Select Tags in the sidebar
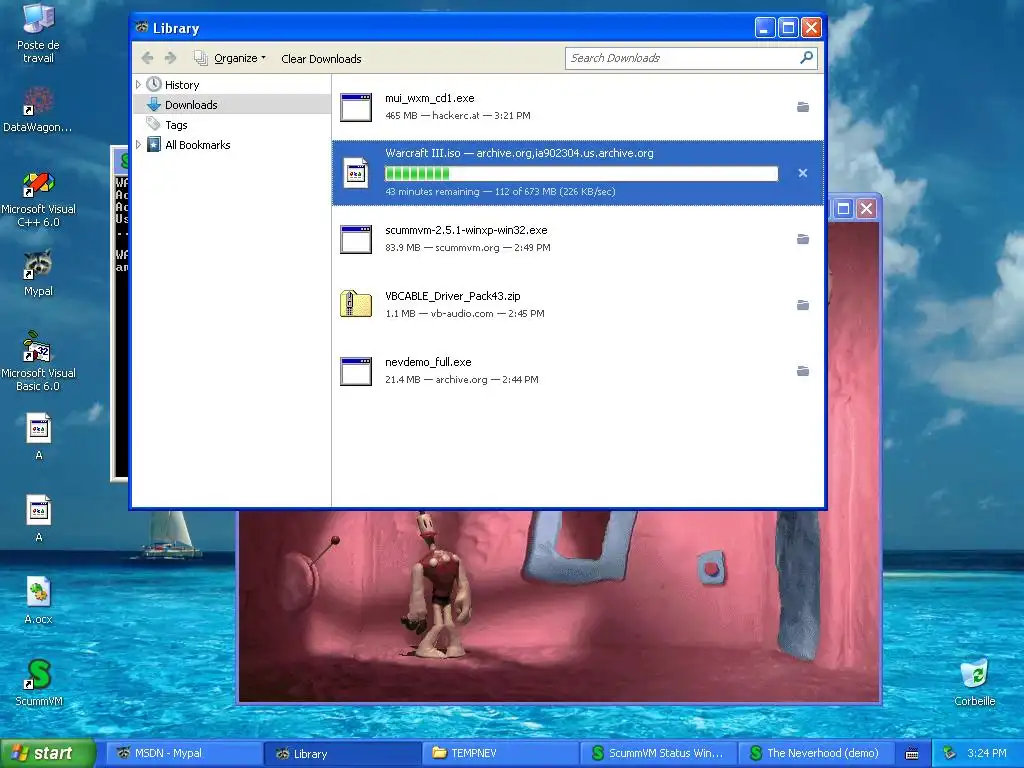The height and width of the screenshot is (768, 1024). 176,125
